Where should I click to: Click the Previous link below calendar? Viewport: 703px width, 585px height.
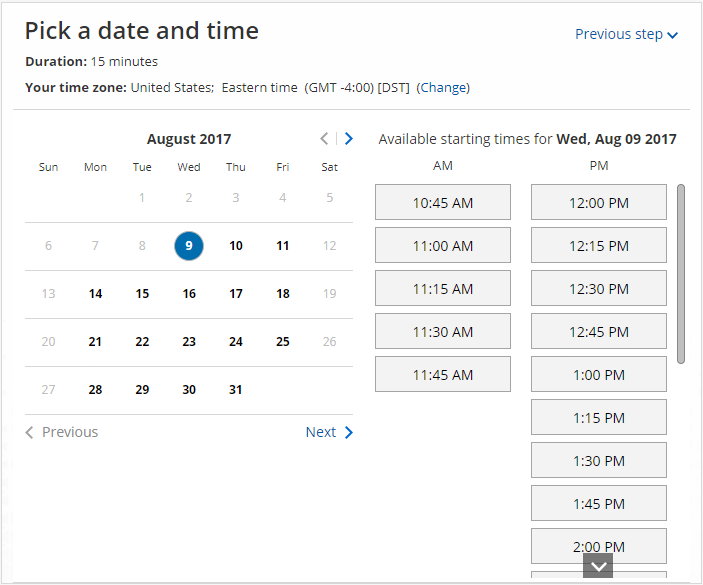click(62, 432)
